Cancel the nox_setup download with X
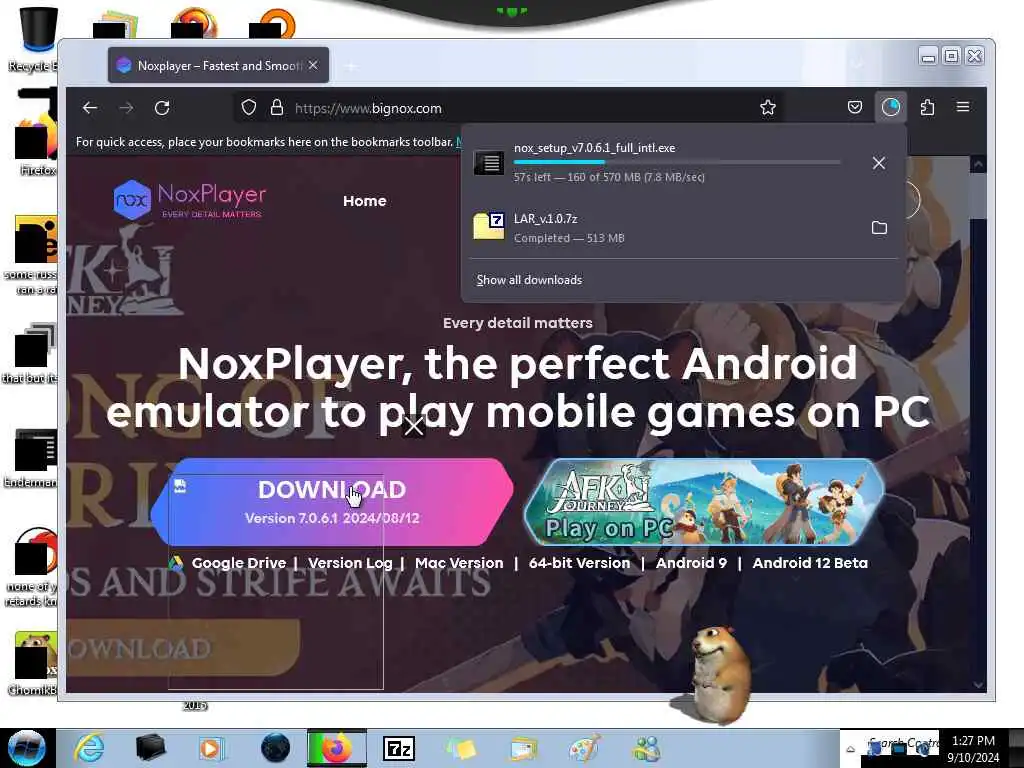The width and height of the screenshot is (1024, 768). point(879,163)
